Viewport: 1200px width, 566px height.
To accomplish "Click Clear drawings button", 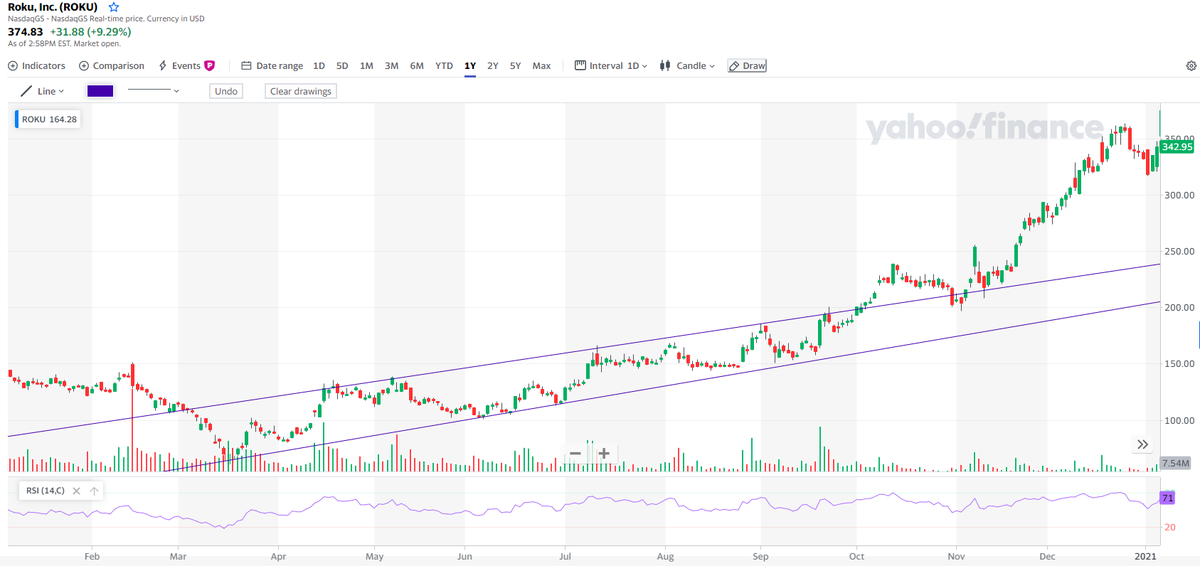I will (301, 91).
